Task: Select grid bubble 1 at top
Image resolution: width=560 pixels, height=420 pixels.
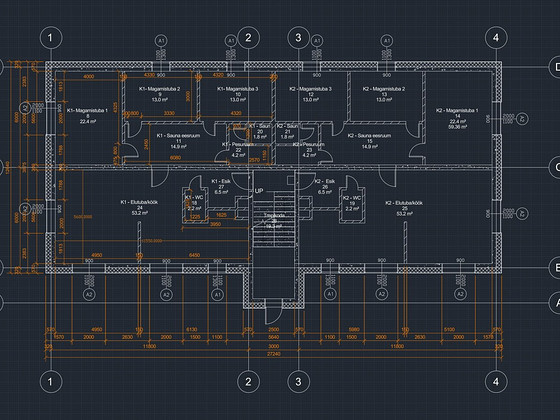Action: point(51,38)
